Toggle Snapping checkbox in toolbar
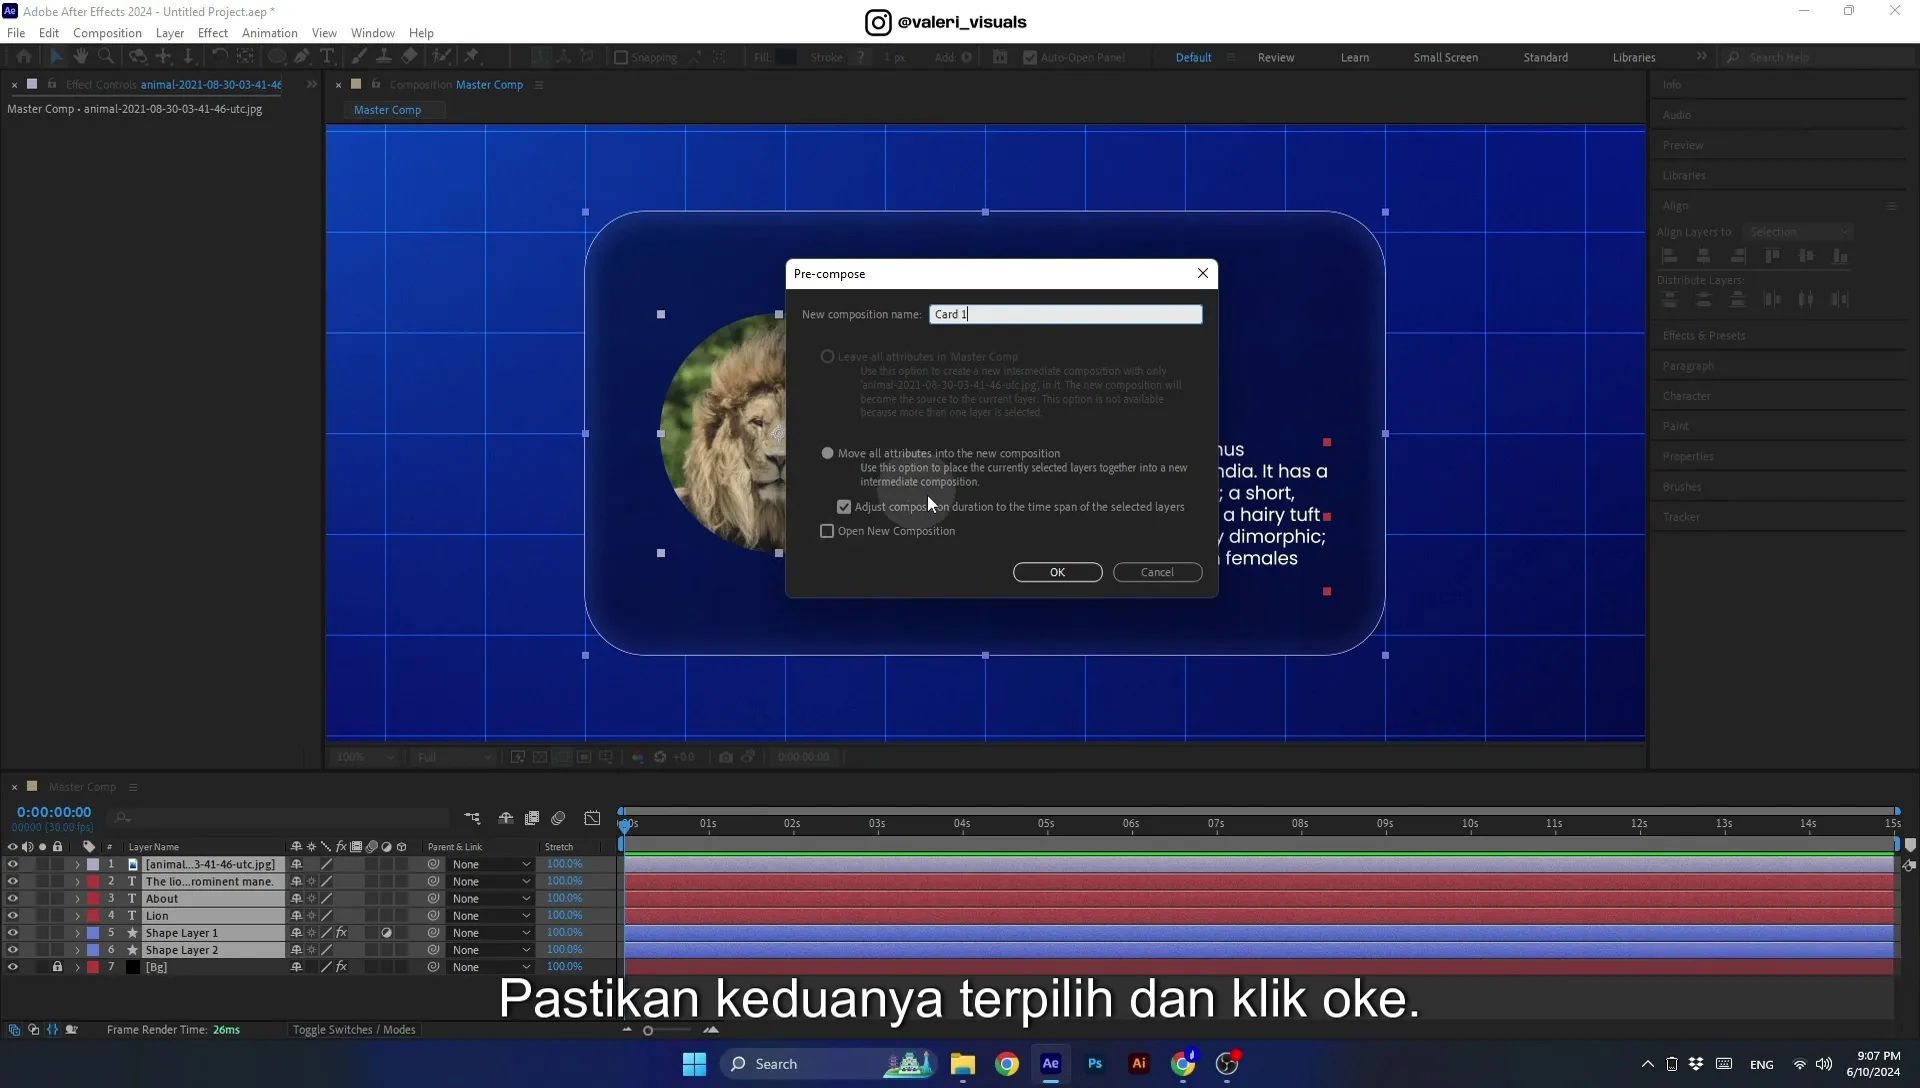The height and width of the screenshot is (1088, 1920). [x=621, y=57]
